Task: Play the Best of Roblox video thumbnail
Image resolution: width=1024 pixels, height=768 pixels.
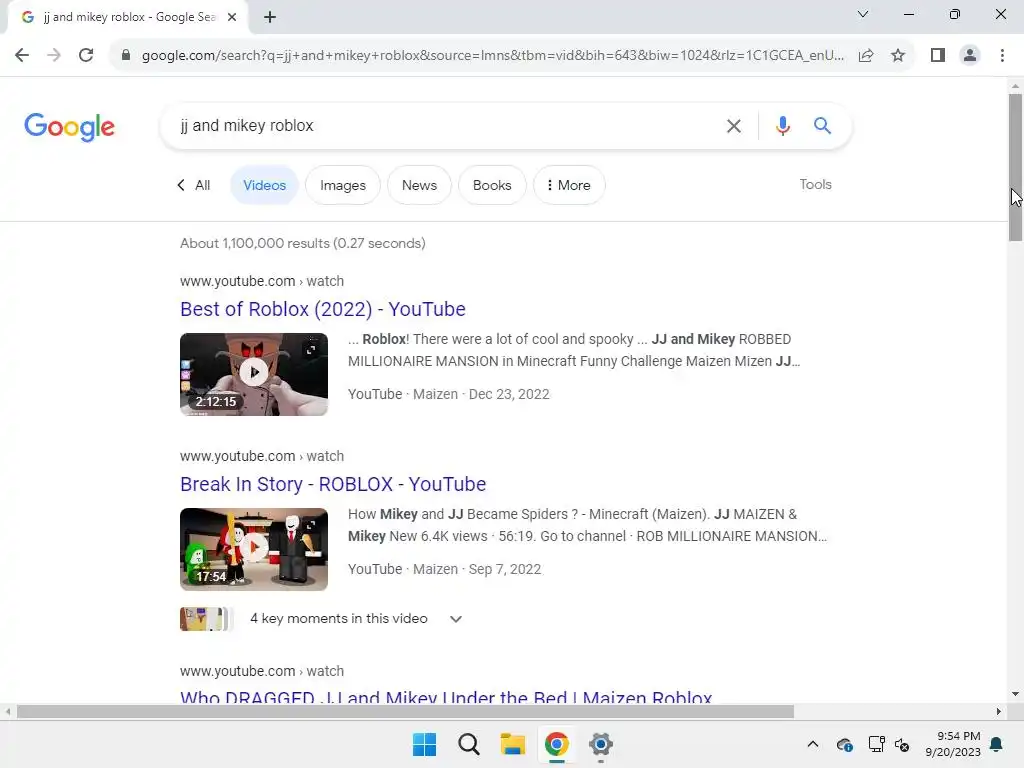Action: (x=254, y=374)
